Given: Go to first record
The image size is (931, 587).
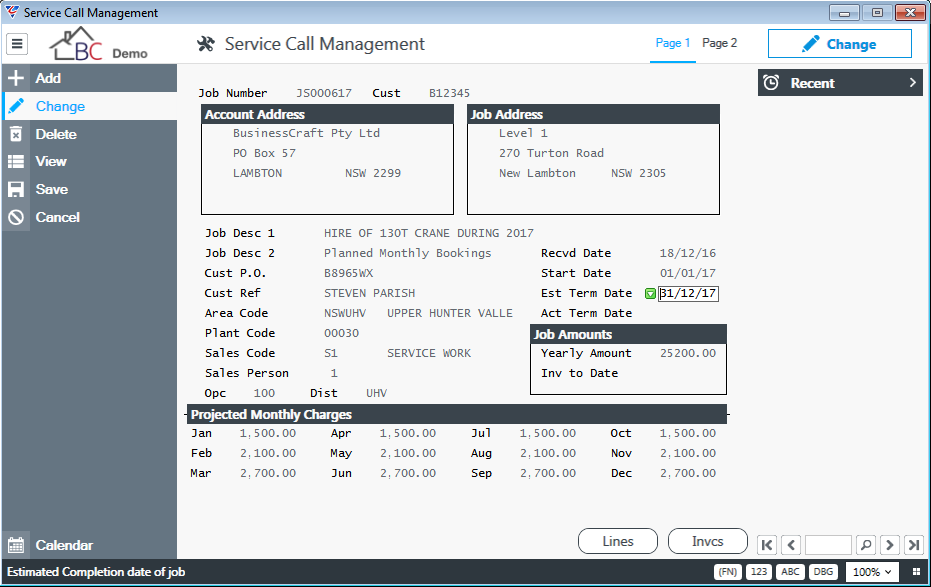Looking at the screenshot, I should pos(767,544).
